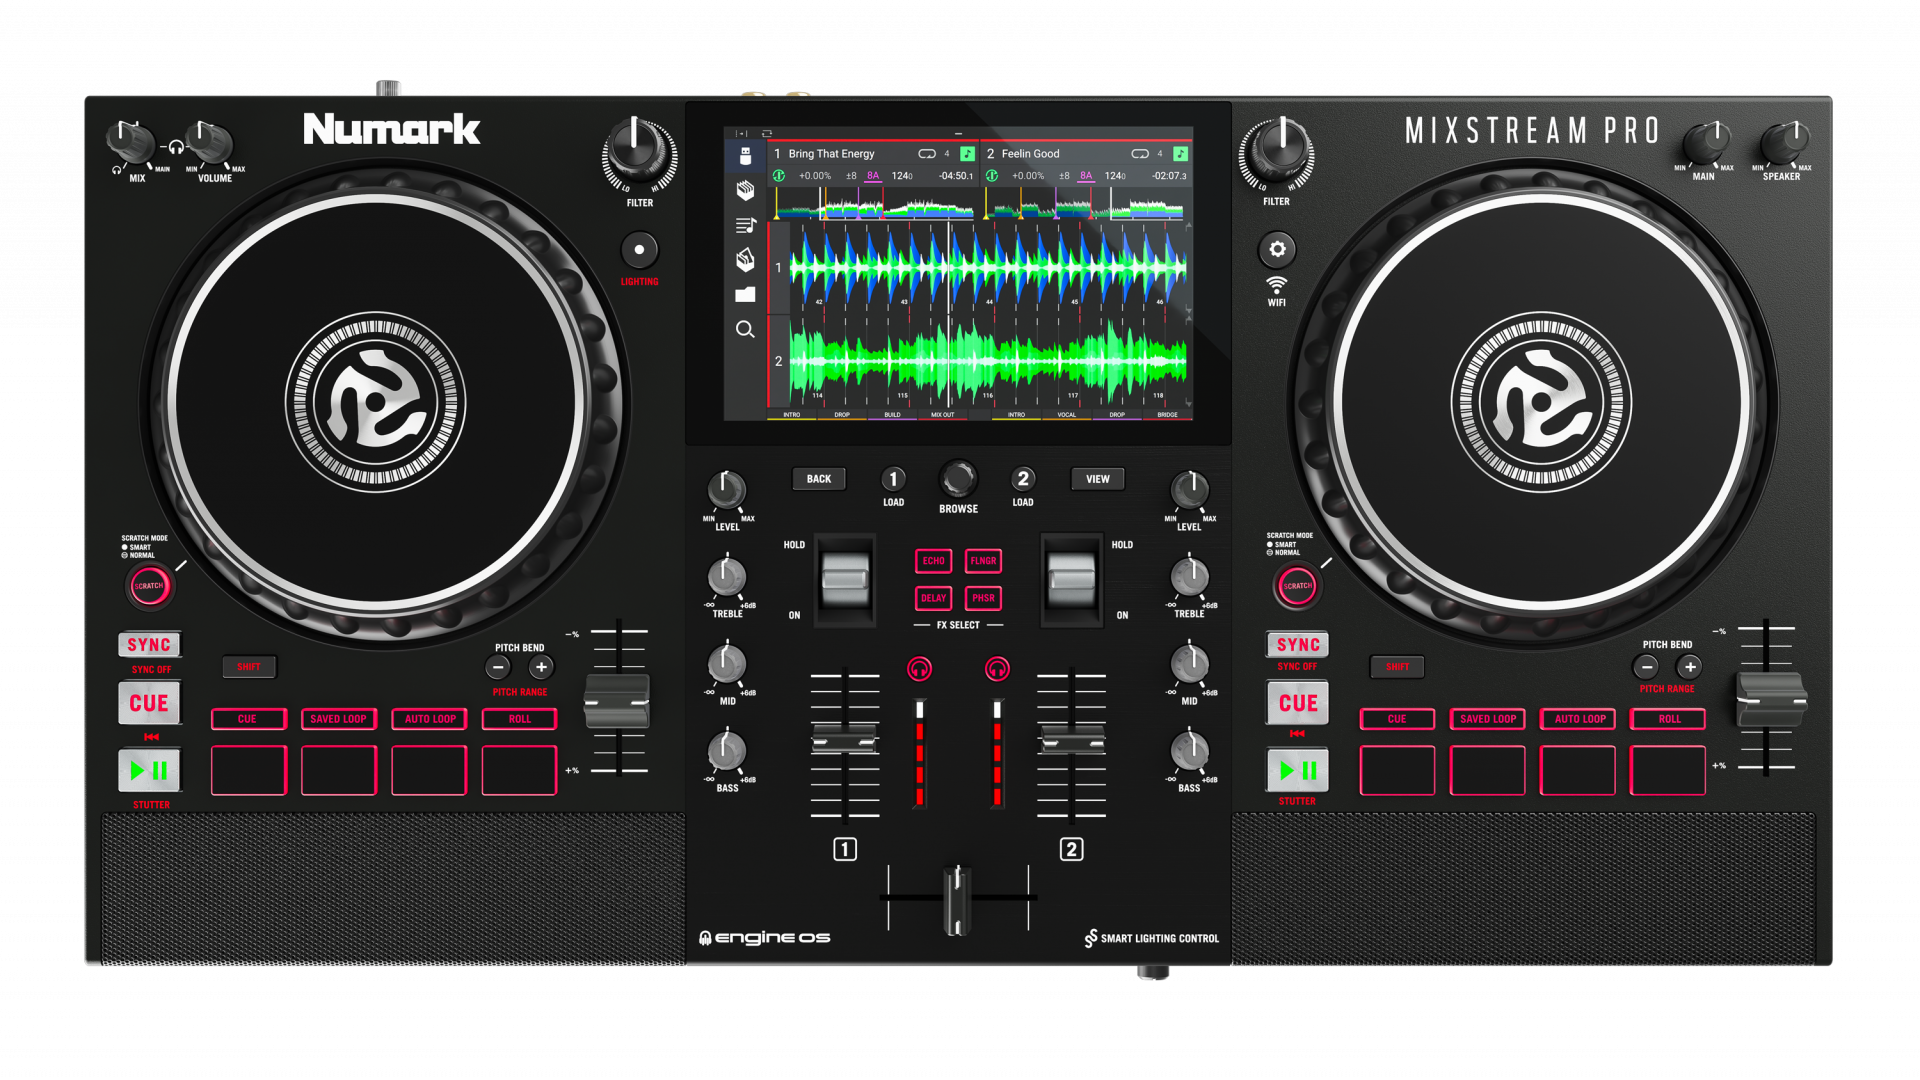
Task: Tap the 8A key value to change key display
Action: [x=871, y=175]
